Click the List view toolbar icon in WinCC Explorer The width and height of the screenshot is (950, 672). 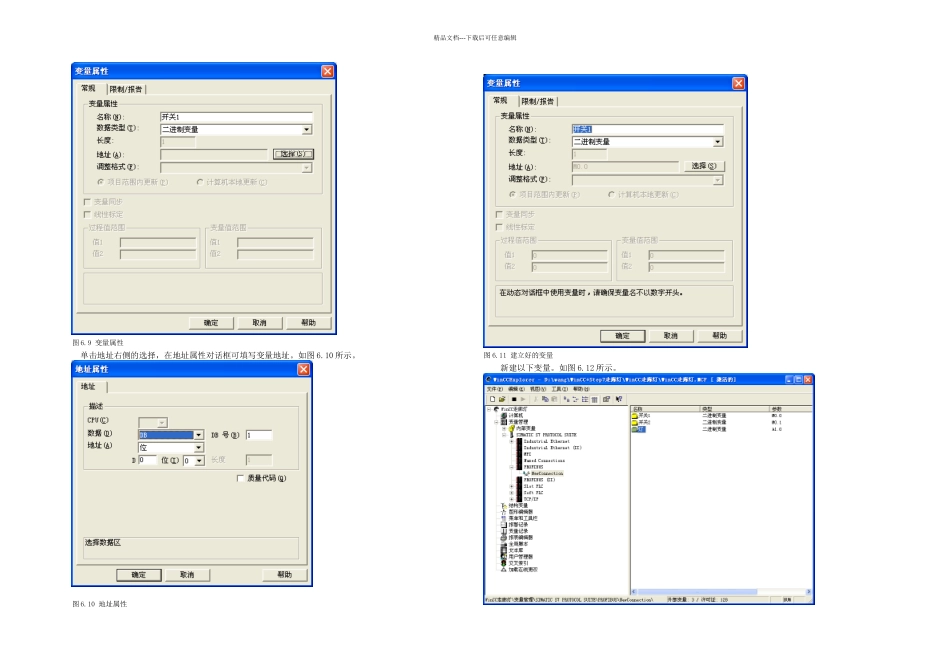click(x=585, y=399)
